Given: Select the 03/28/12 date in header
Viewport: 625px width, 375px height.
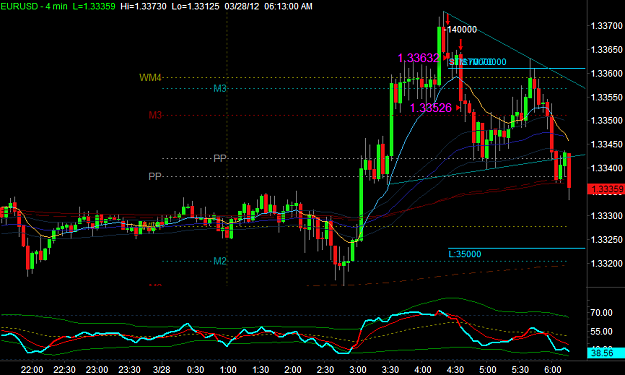Looking at the screenshot, I should pos(242,6).
